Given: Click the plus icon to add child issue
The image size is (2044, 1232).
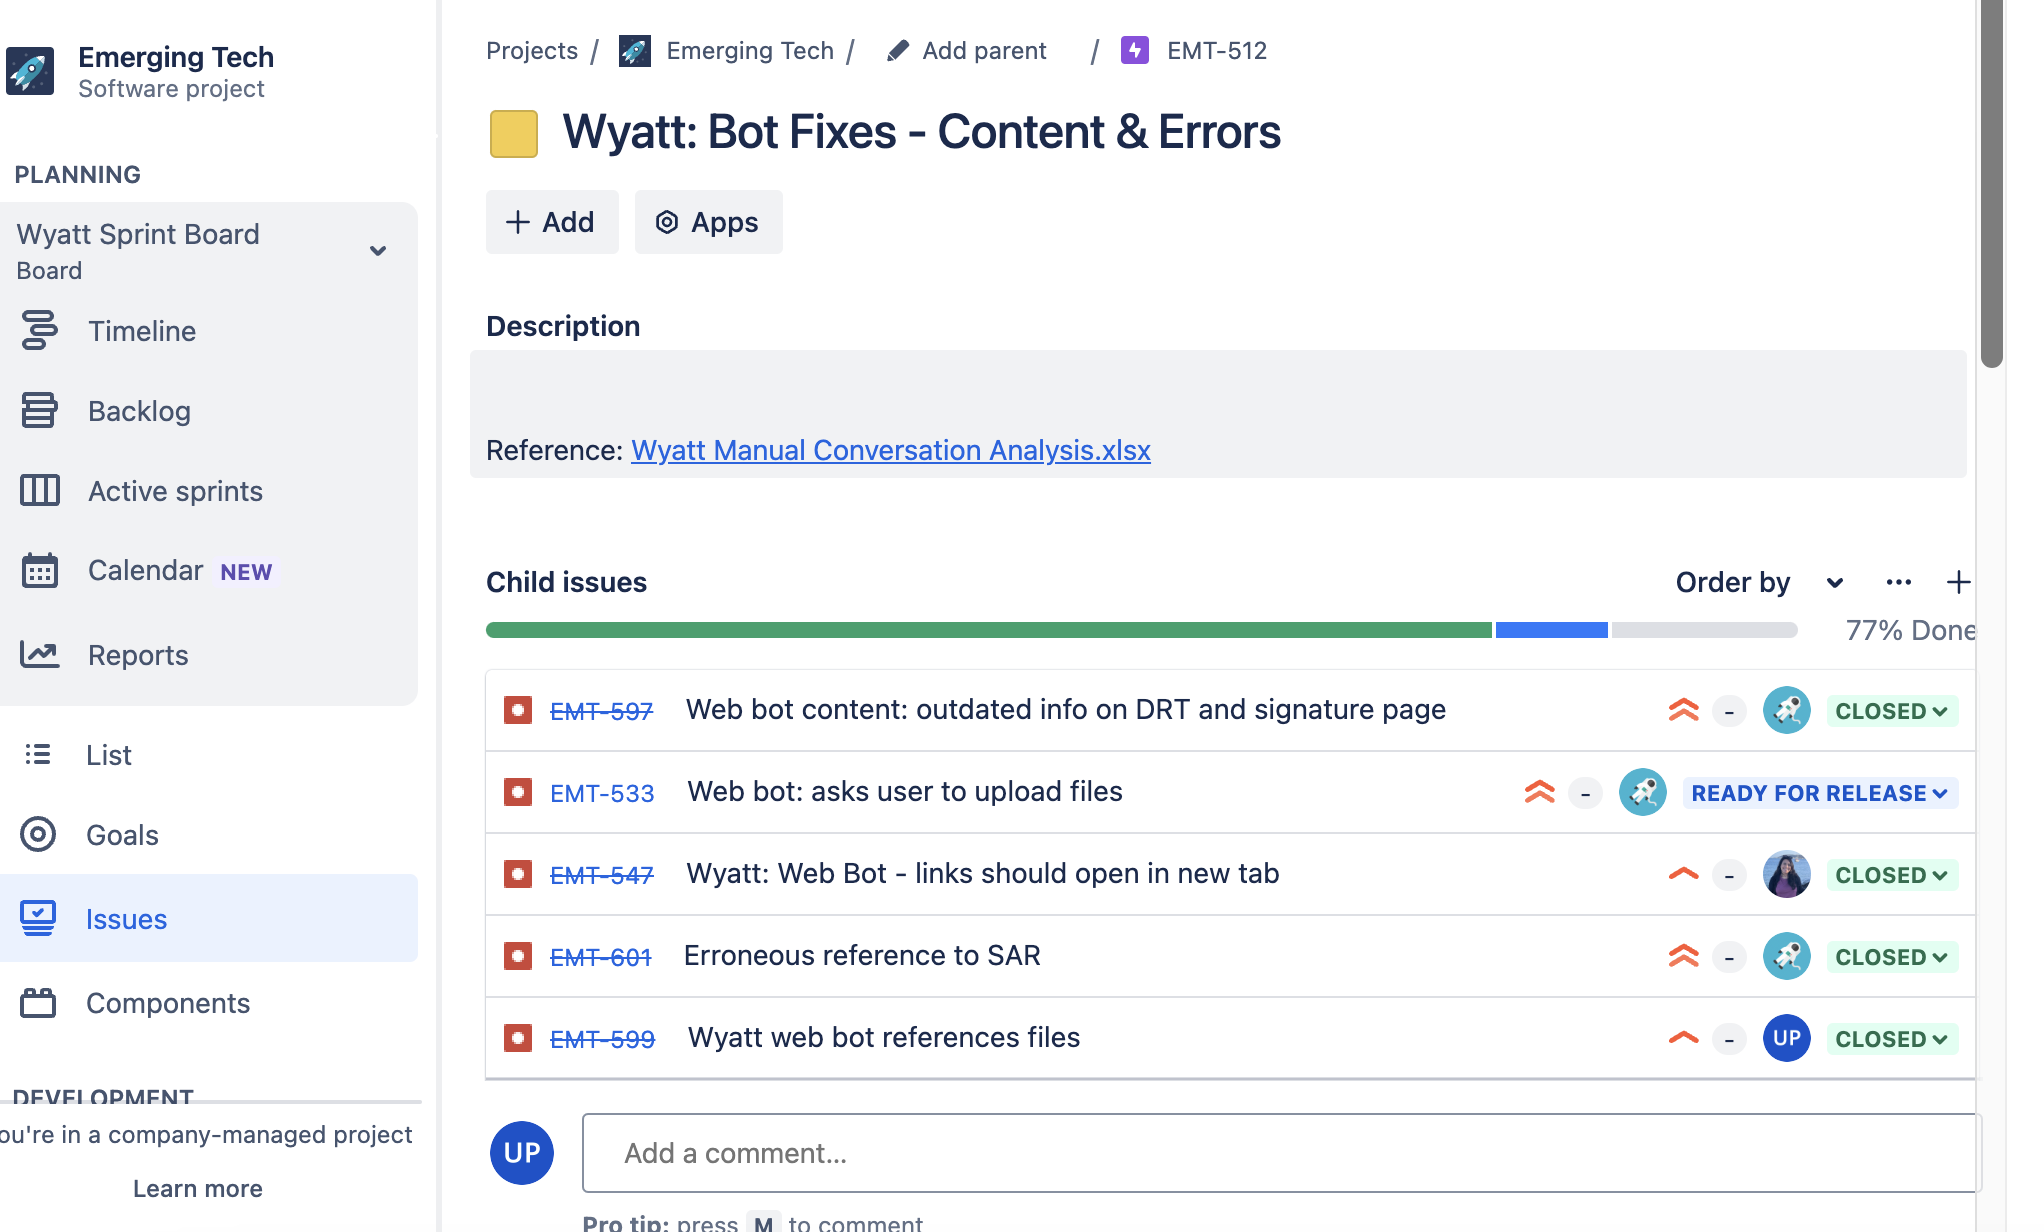Looking at the screenshot, I should (x=1958, y=582).
